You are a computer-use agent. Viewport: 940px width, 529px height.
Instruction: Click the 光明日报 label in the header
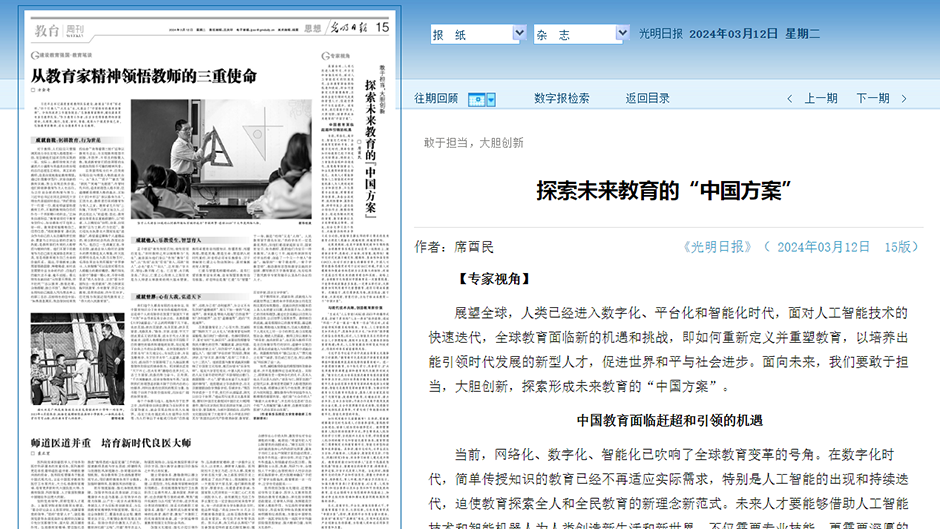coord(661,34)
